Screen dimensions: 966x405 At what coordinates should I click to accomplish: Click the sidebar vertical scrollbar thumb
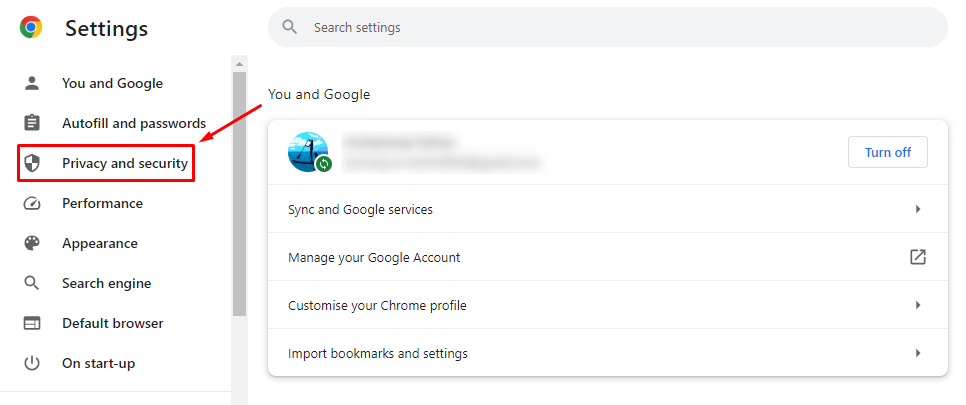(239, 194)
